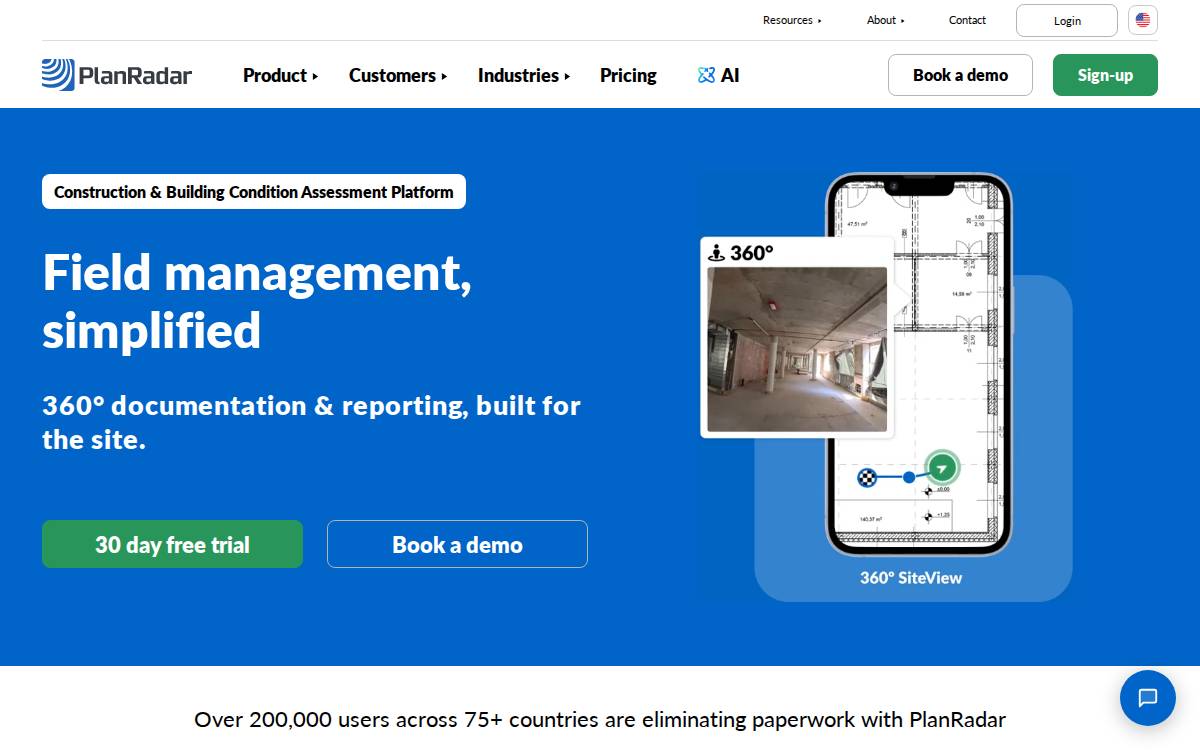Open the 360° site photo thumbnail

click(797, 349)
